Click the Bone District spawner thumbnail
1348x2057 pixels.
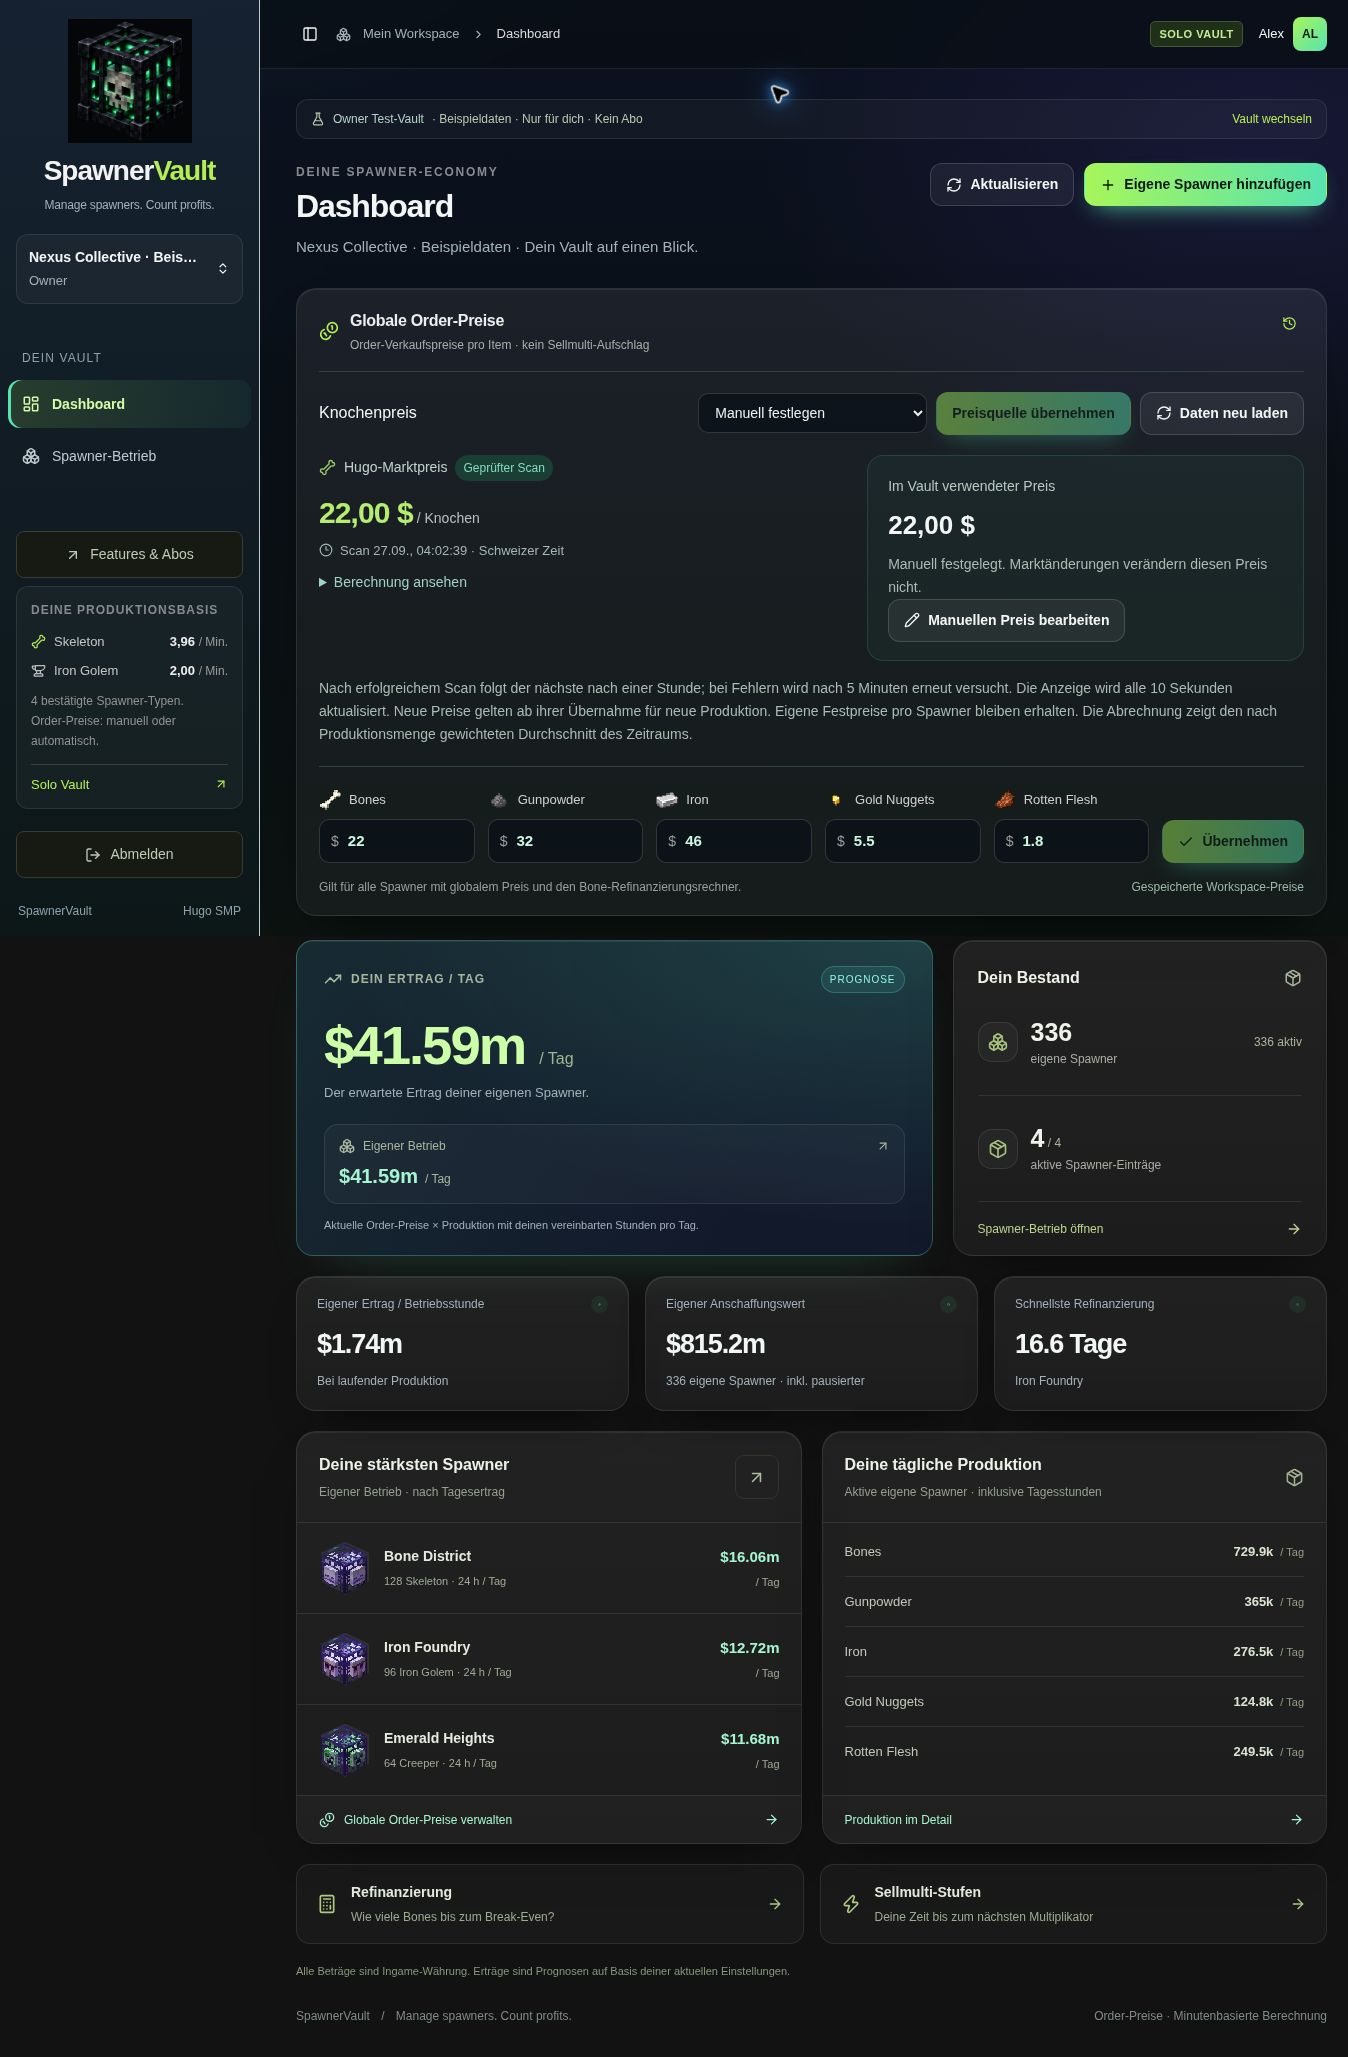pyautogui.click(x=345, y=1568)
